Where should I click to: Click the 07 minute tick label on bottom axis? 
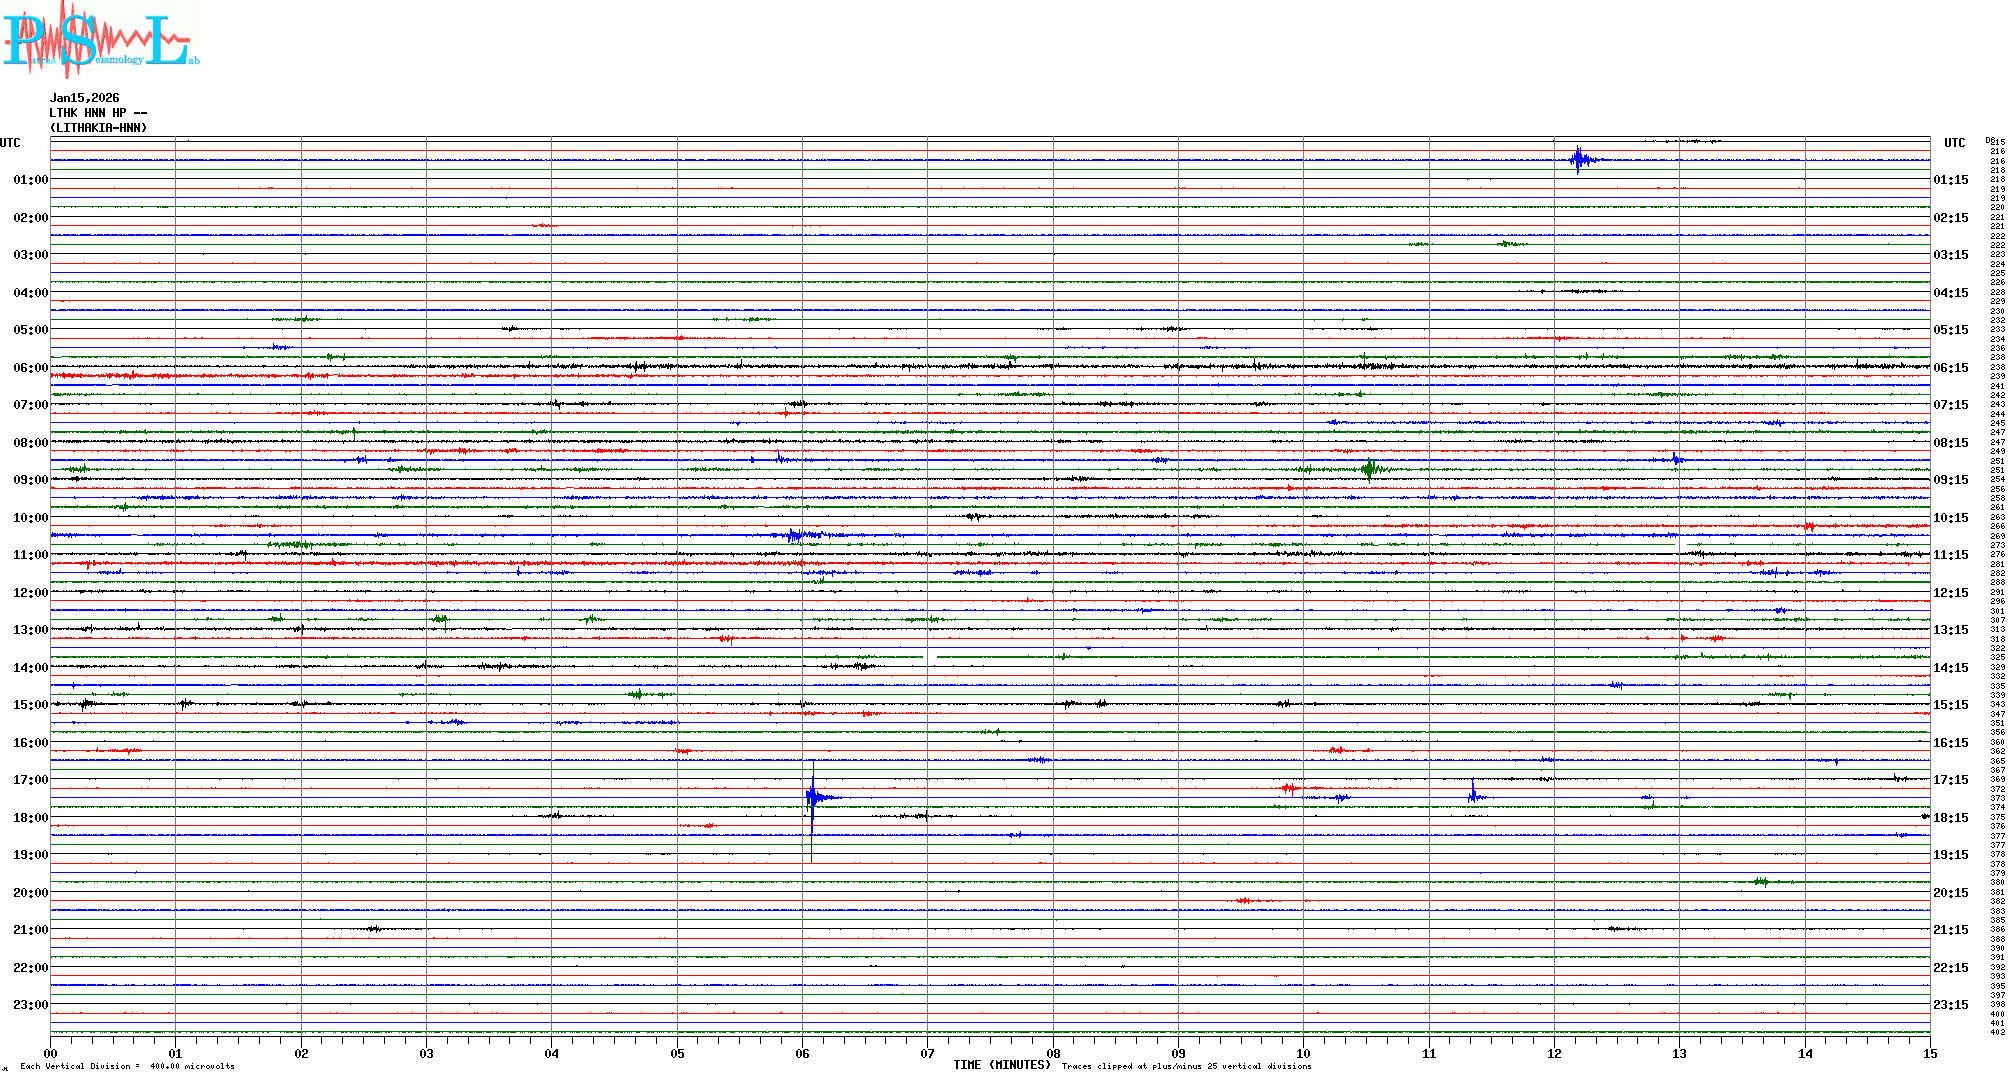927,1053
